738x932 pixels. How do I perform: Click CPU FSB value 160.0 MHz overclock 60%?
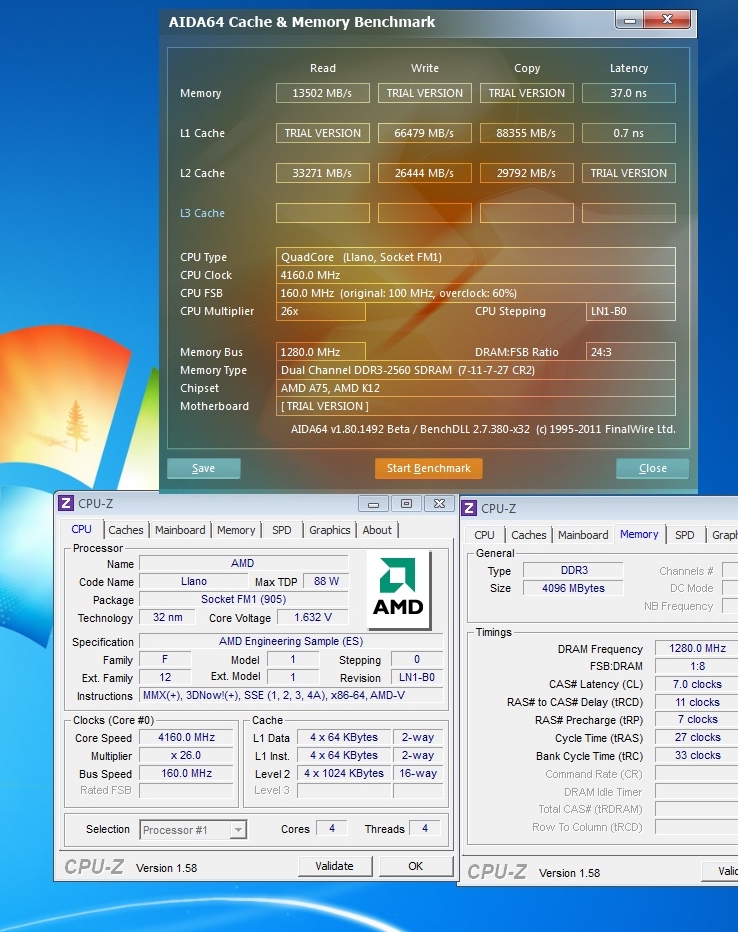(475, 293)
